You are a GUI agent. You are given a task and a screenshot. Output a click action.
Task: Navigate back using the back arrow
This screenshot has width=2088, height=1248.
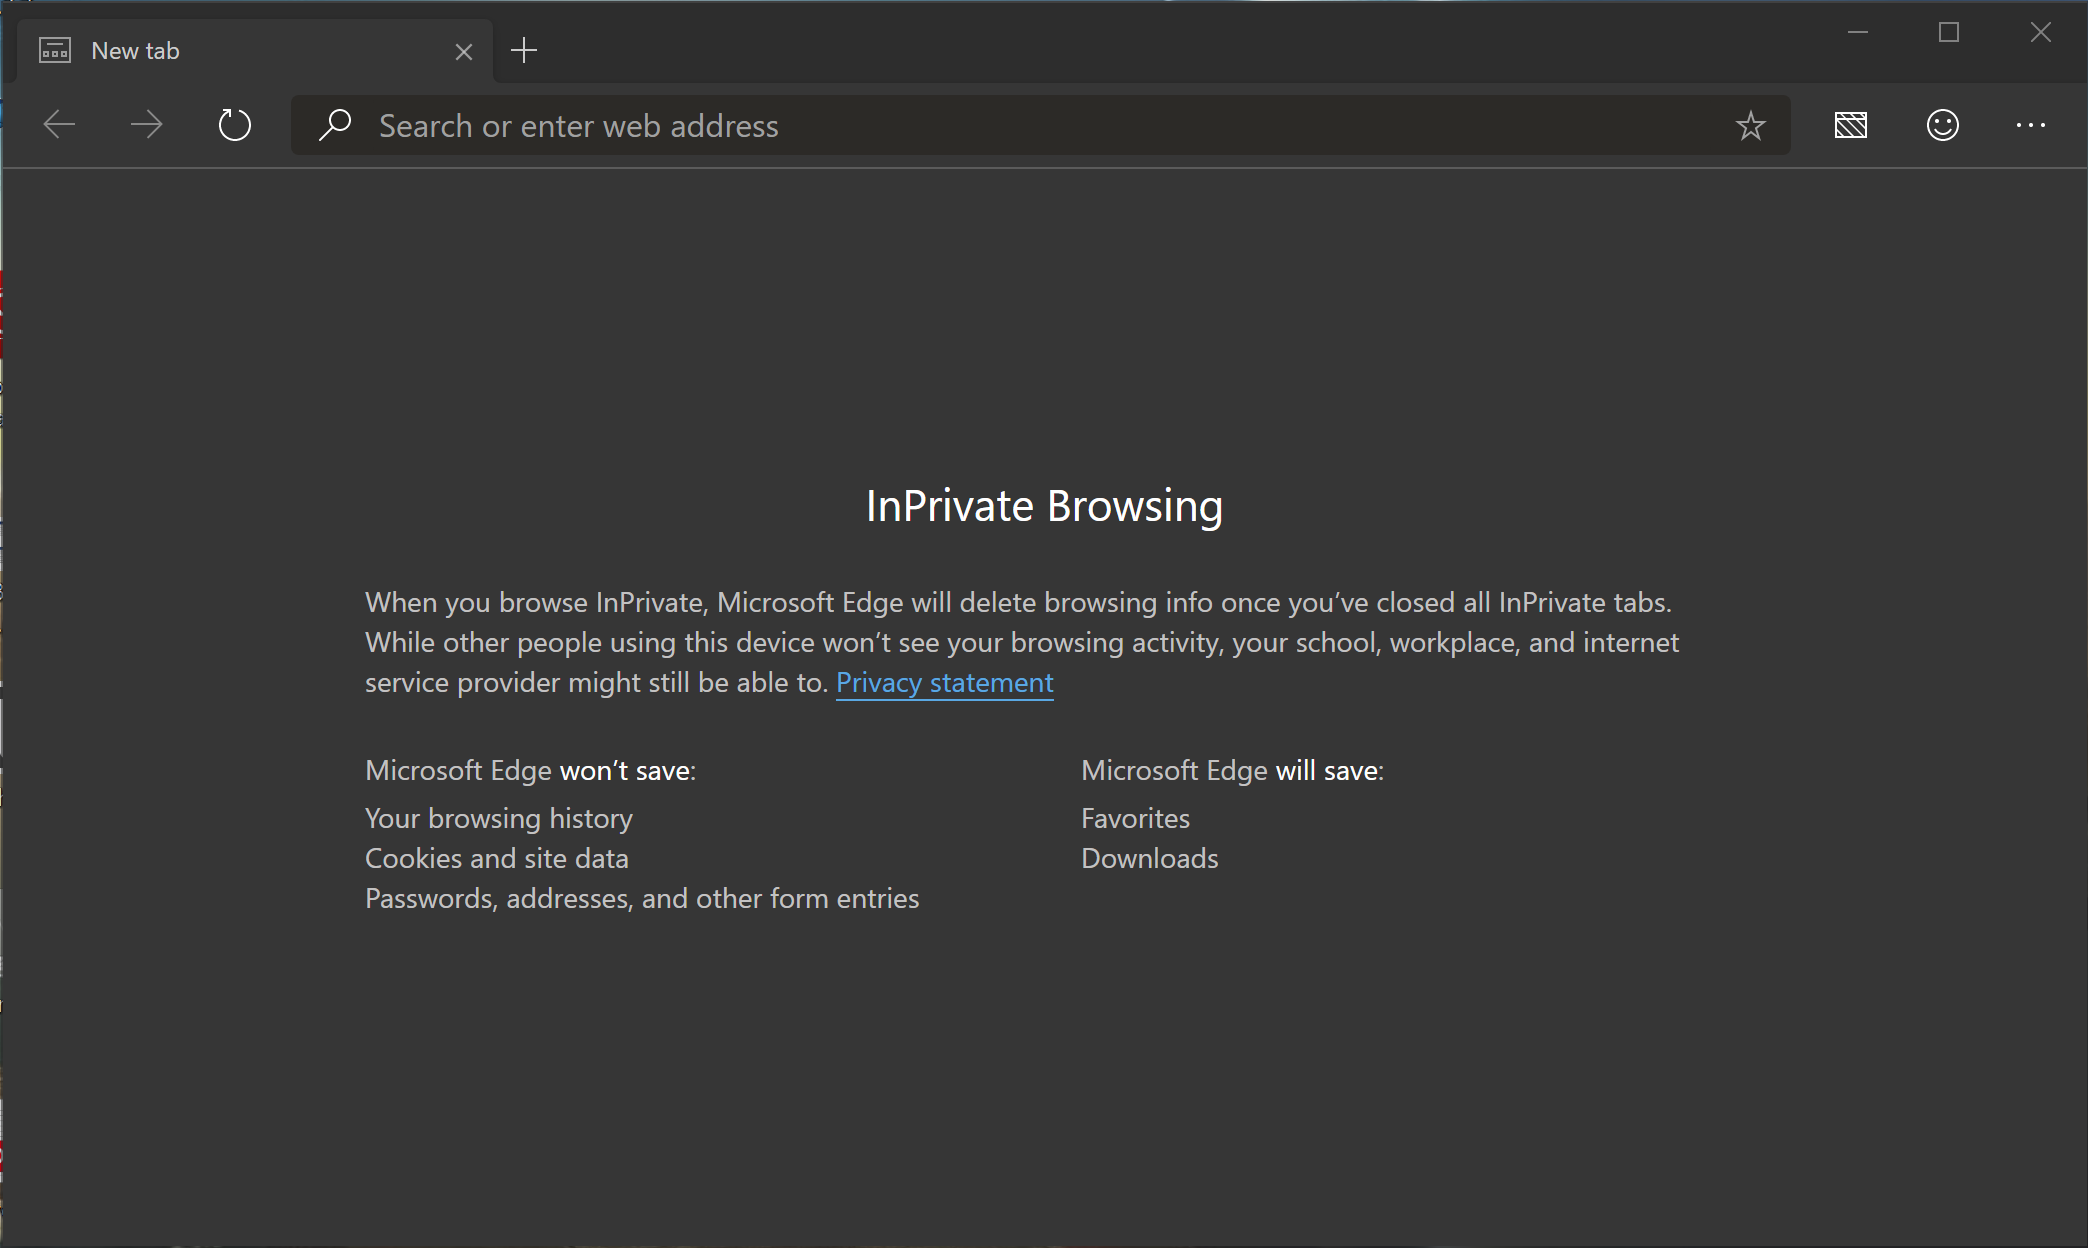pyautogui.click(x=58, y=124)
